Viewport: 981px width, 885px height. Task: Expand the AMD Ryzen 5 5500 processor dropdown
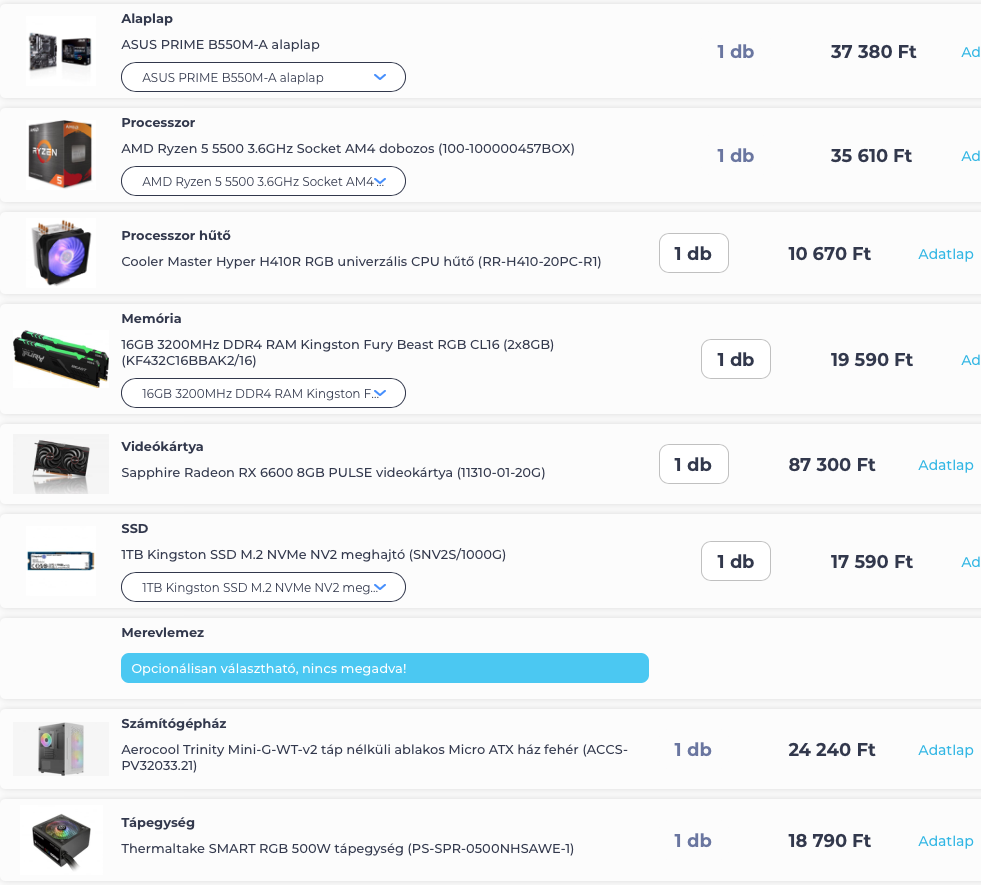pyautogui.click(x=263, y=181)
